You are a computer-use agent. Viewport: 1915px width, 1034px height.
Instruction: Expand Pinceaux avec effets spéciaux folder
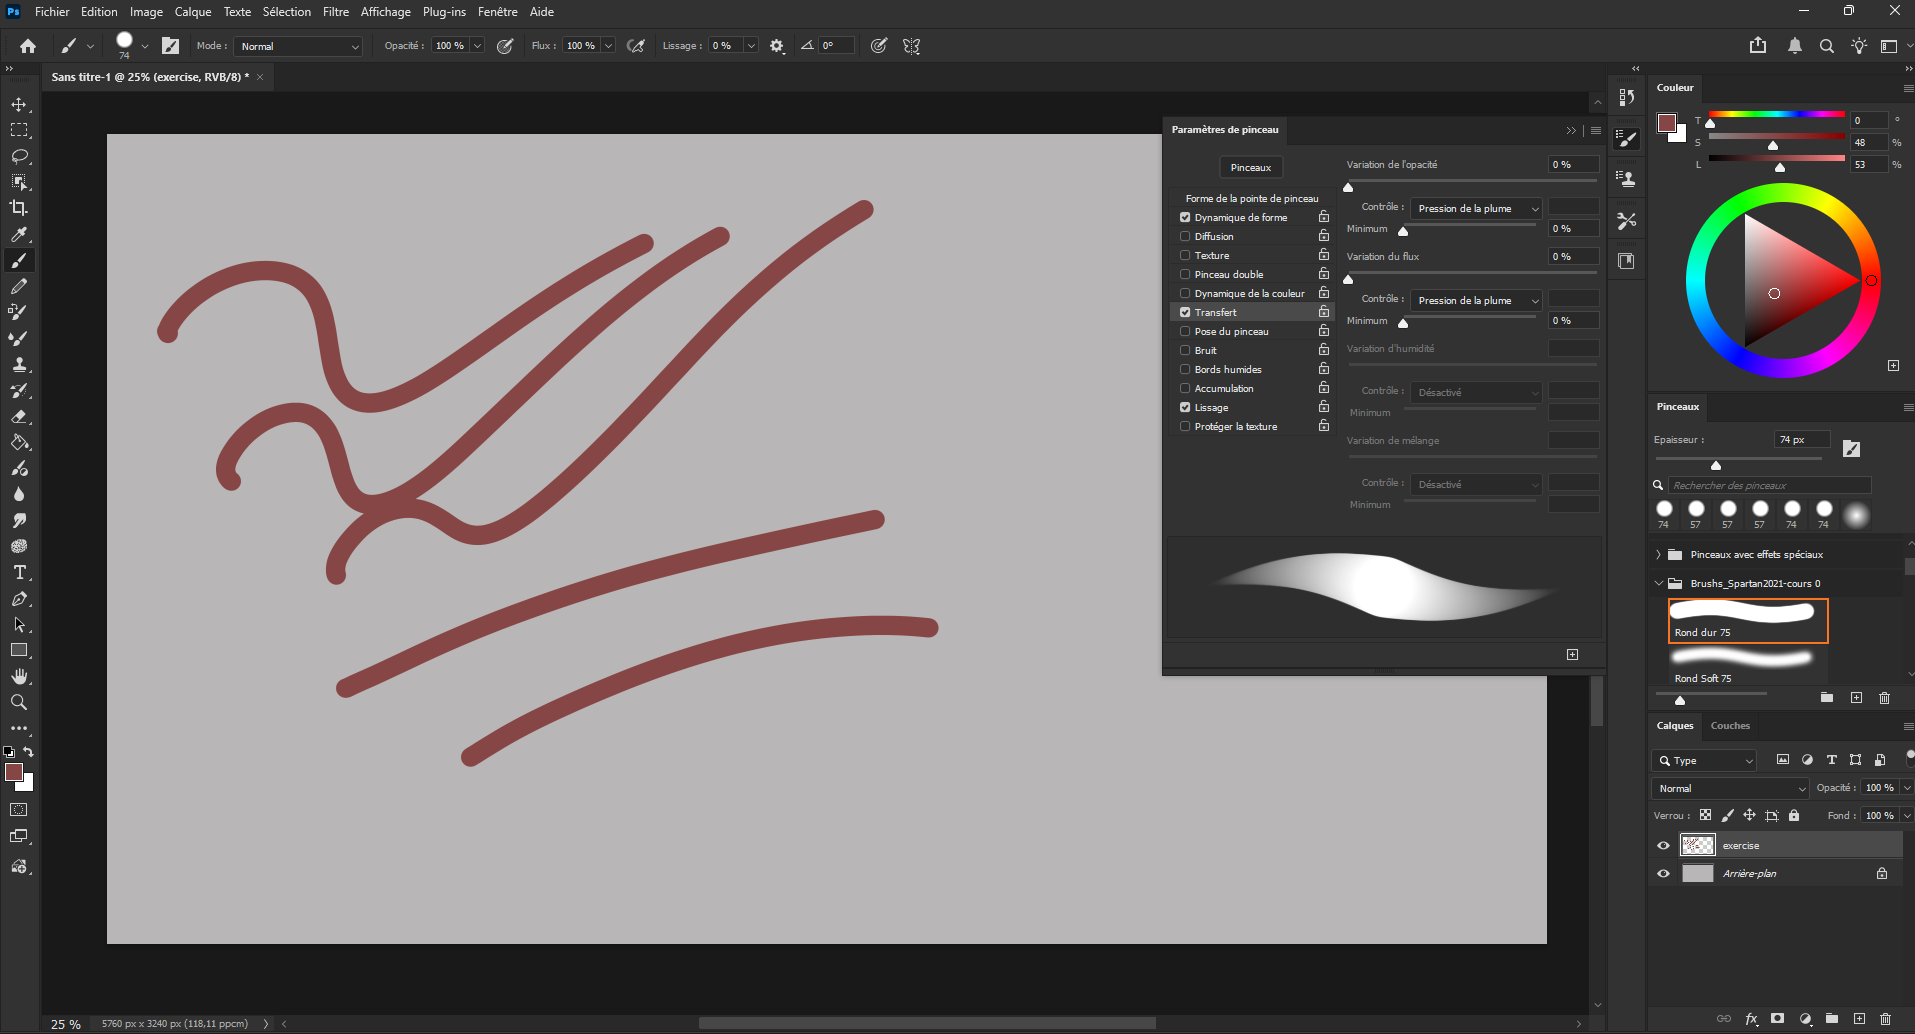1658,554
